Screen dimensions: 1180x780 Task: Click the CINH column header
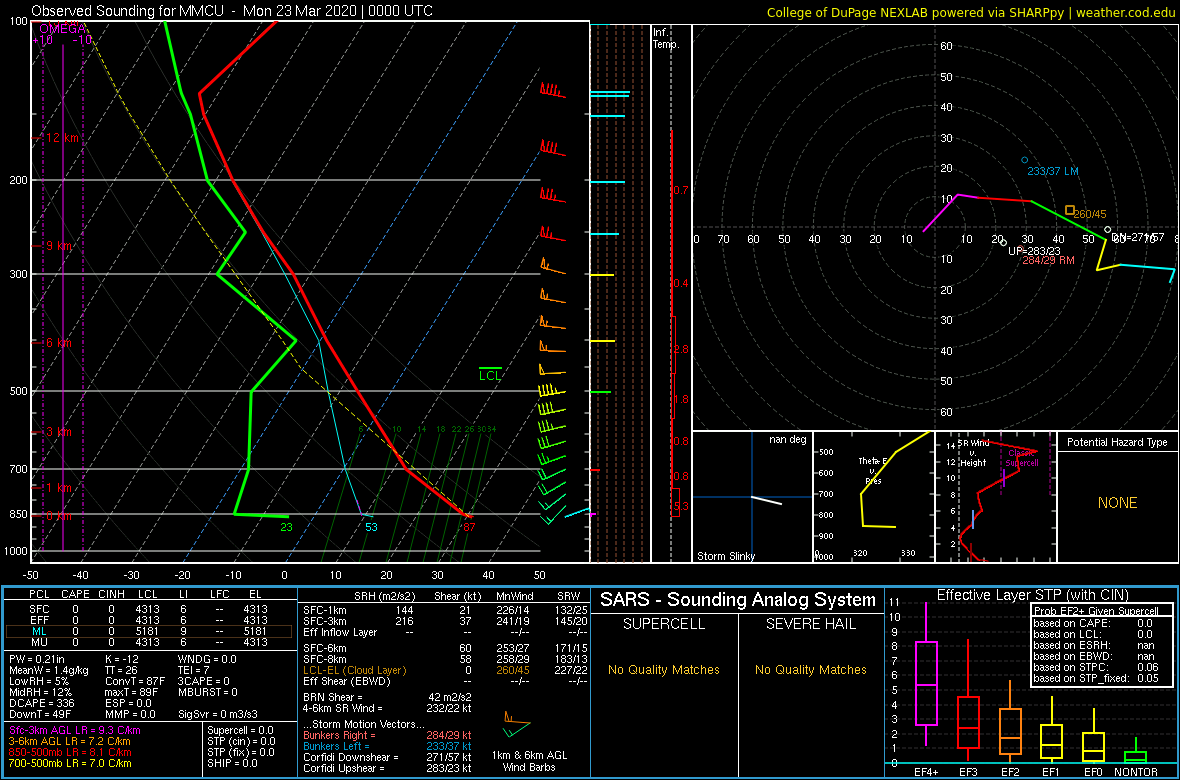click(111, 596)
